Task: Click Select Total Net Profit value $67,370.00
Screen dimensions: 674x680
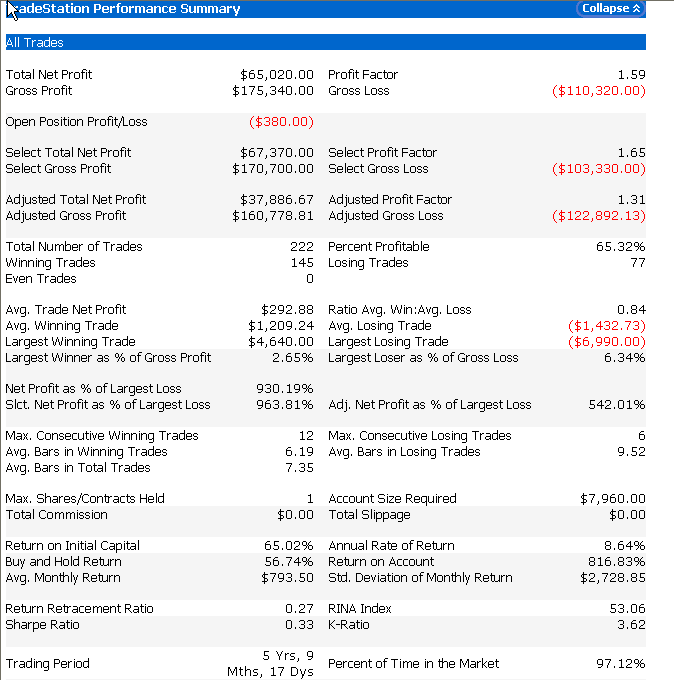Action: click(277, 153)
